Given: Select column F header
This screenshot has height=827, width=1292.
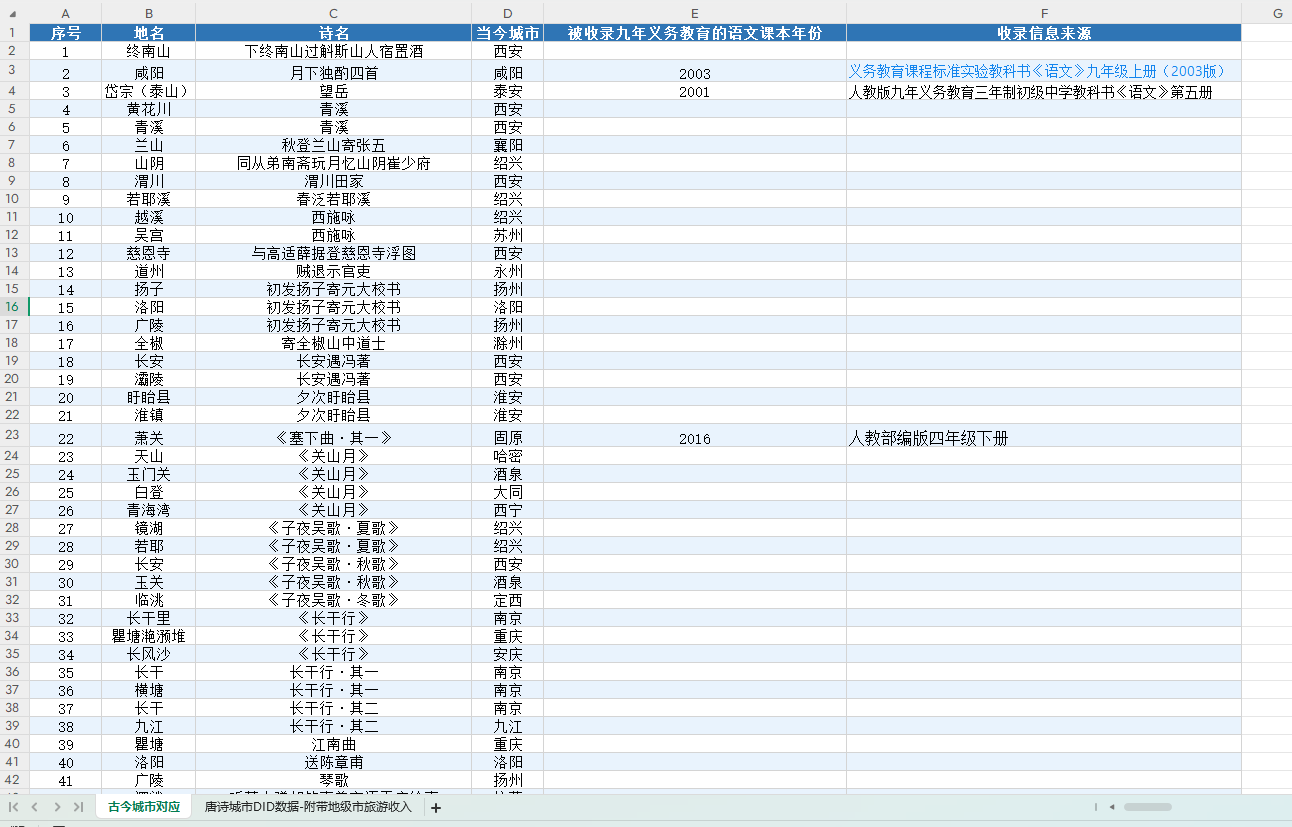Looking at the screenshot, I should coord(1044,14).
